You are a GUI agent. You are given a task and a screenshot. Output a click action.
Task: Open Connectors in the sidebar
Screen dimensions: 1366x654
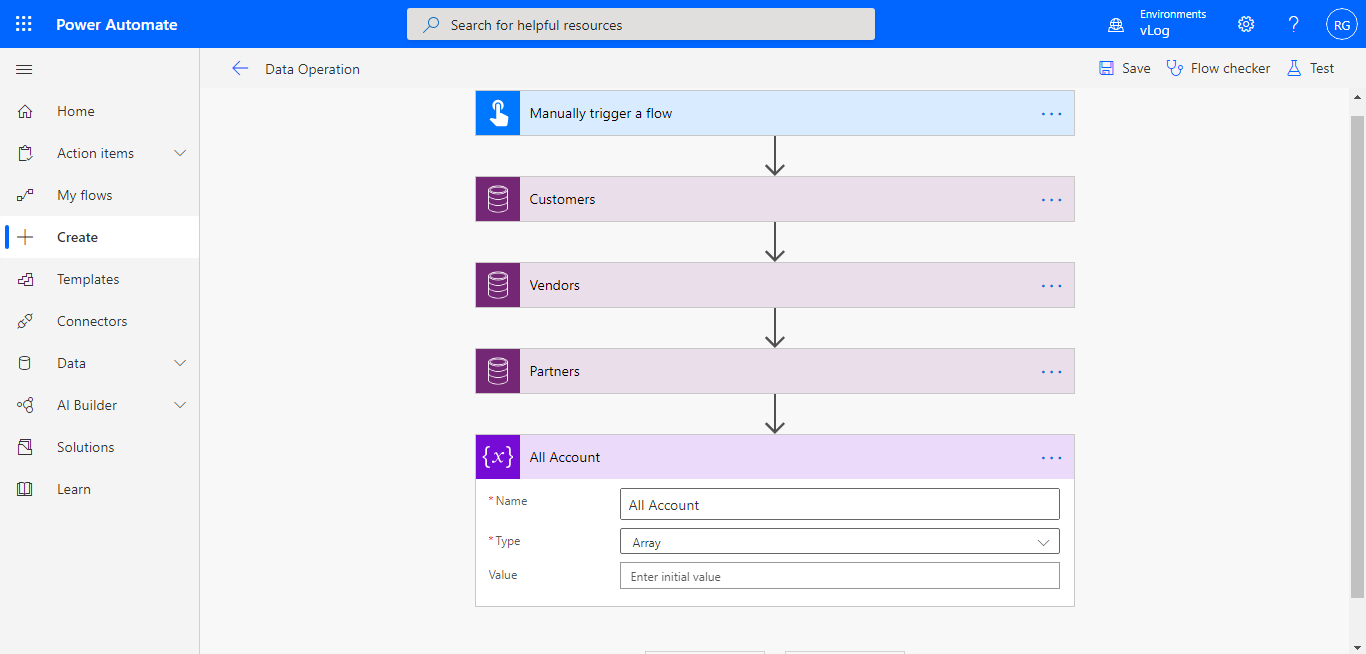click(100, 321)
